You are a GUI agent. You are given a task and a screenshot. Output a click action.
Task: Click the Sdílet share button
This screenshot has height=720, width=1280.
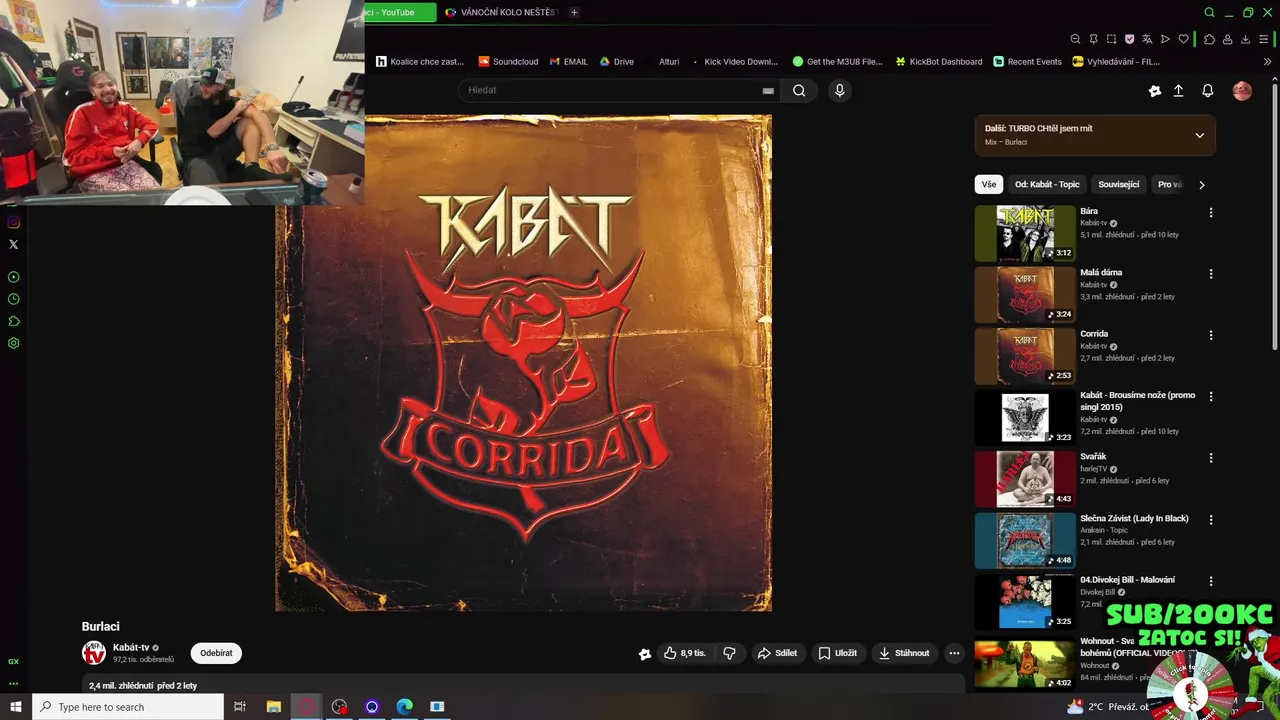pos(778,653)
